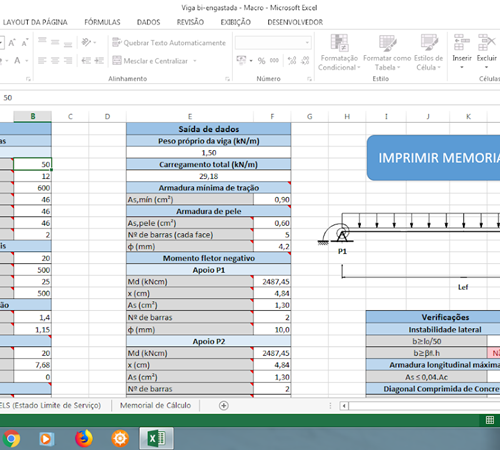Switch to Memorial de Cálculo sheet
The image size is (500, 450).
155,405
